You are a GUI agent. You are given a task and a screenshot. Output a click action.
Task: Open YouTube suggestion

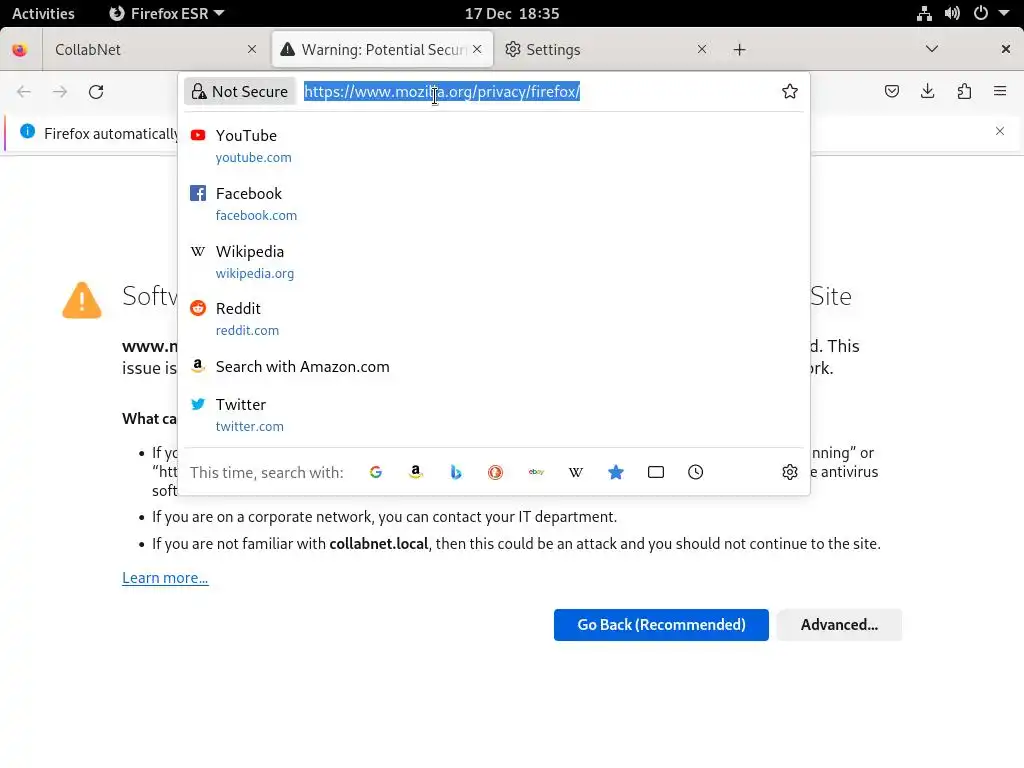click(494, 146)
